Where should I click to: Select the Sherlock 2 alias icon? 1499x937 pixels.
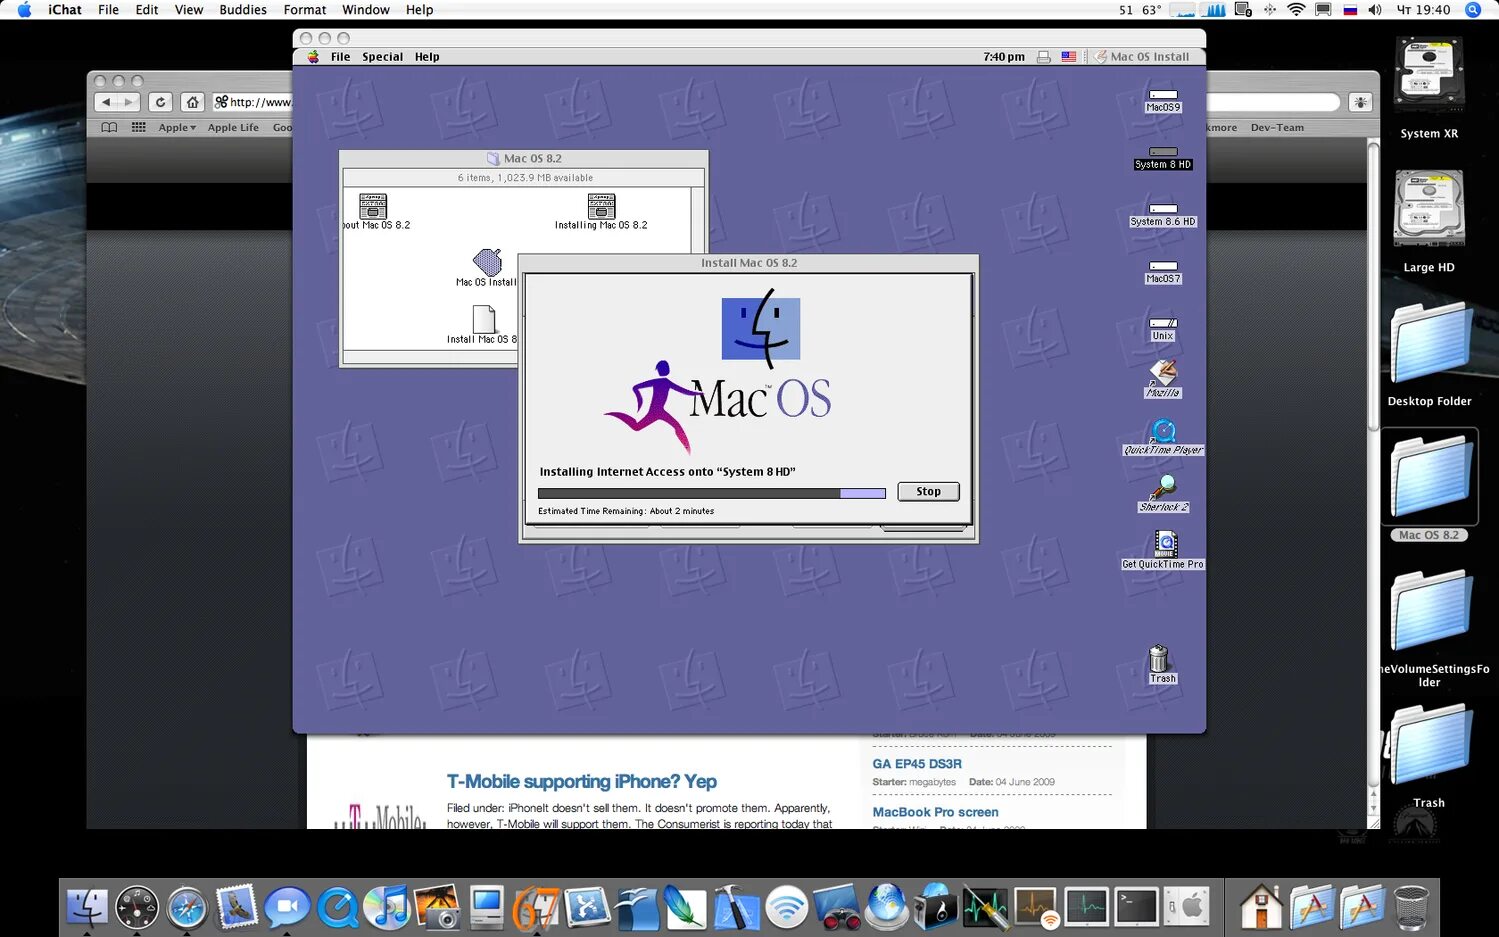click(1163, 494)
